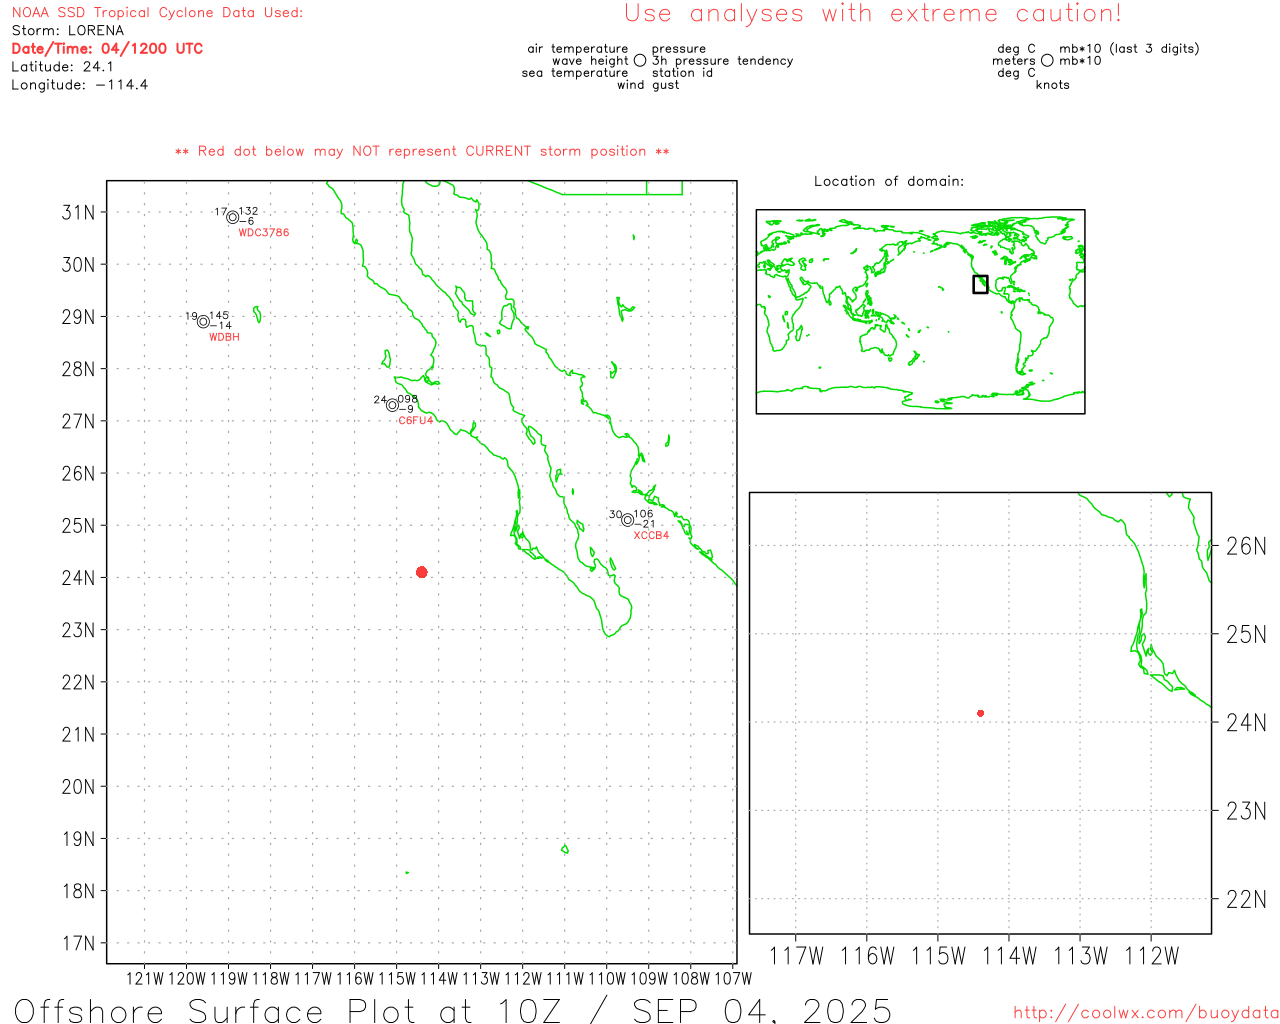The image size is (1280, 1024).
Task: Click the 26N label on zoomed map
Action: 1247,547
